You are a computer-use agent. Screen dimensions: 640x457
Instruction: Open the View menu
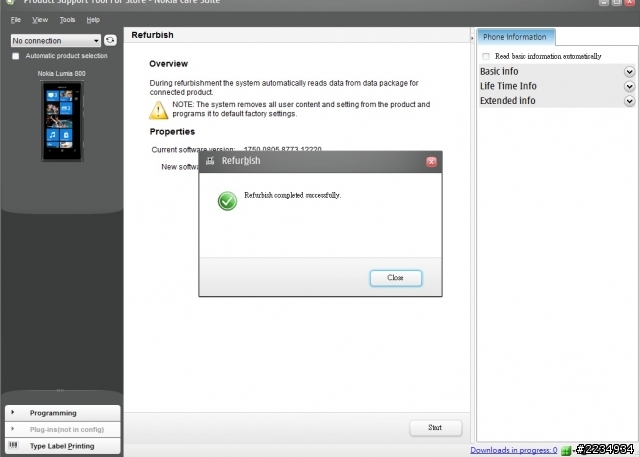click(x=40, y=20)
